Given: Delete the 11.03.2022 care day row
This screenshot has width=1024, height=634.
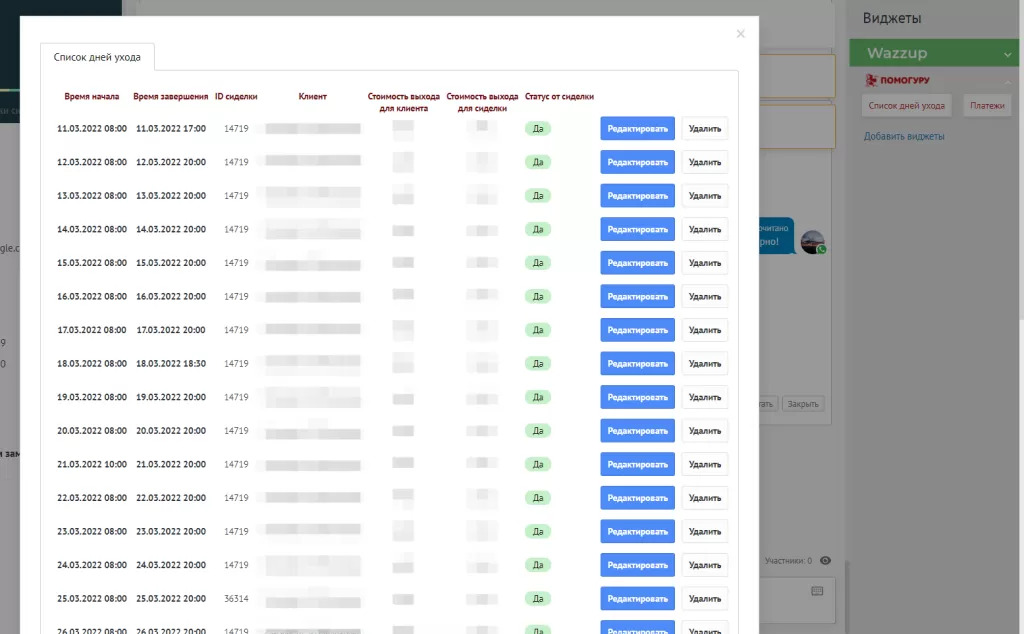Looking at the screenshot, I should pos(705,129).
